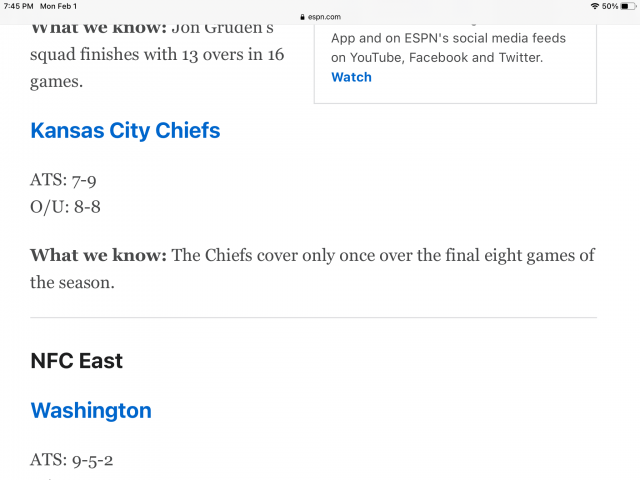Click the ATS: 7-9 record line

coord(63,181)
